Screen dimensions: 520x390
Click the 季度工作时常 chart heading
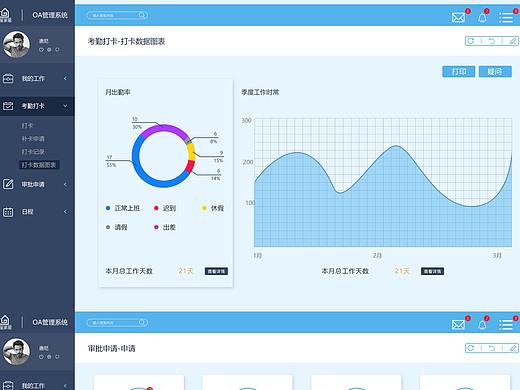(260, 92)
